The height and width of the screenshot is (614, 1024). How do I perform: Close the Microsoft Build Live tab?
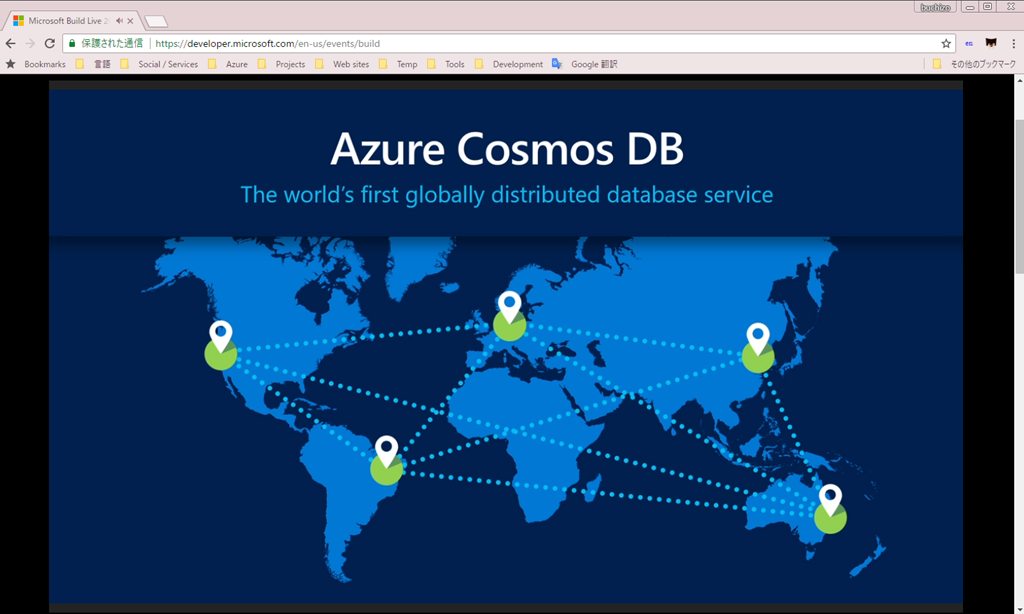(131, 20)
